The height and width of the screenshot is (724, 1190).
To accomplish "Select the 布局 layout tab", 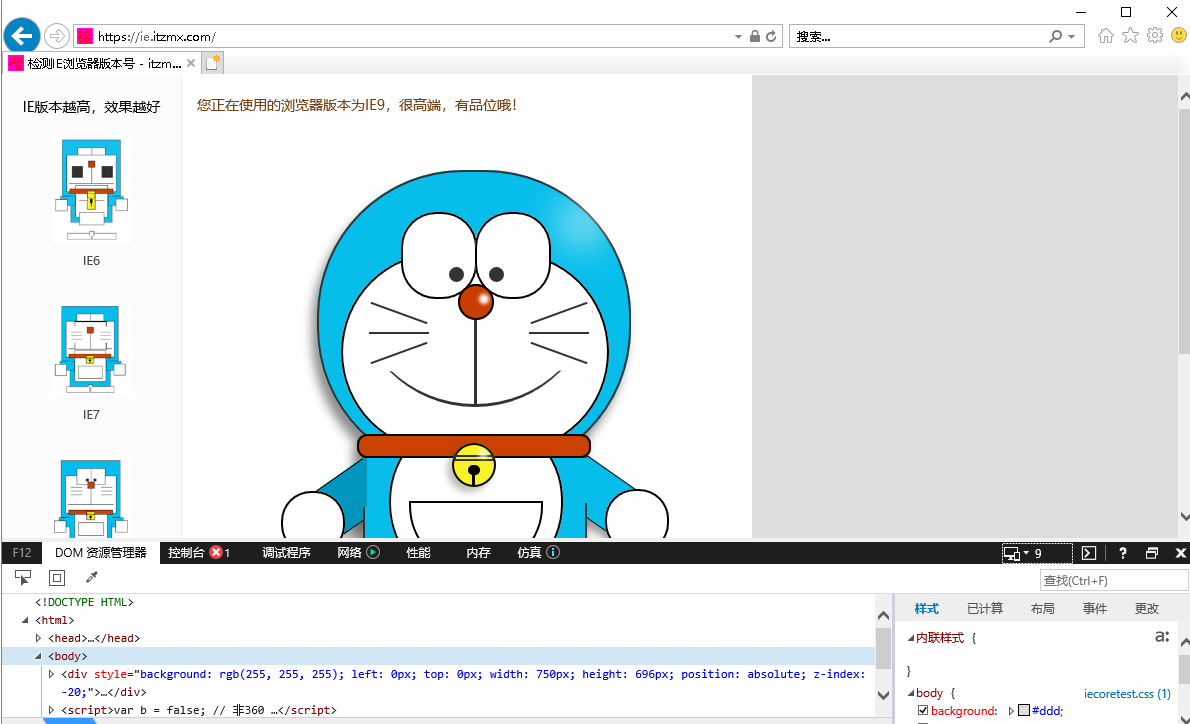I will click(1042, 609).
